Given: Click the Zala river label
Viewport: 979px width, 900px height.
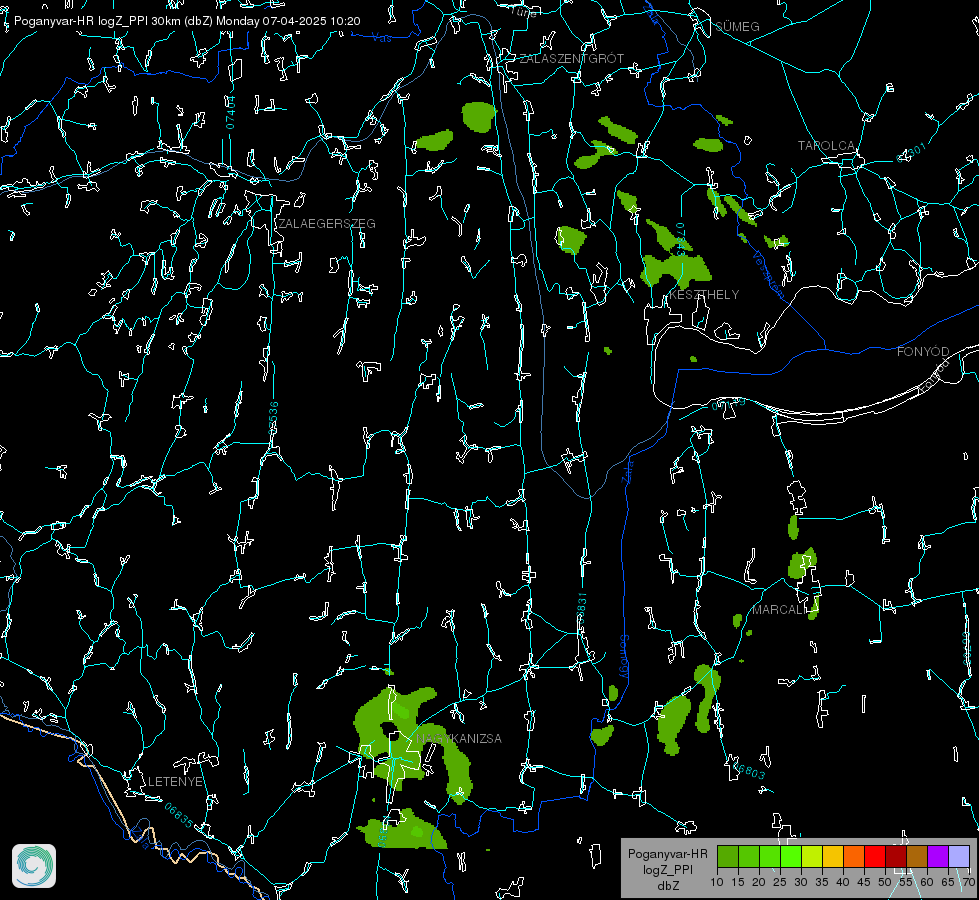Looking at the screenshot, I should tap(627, 470).
